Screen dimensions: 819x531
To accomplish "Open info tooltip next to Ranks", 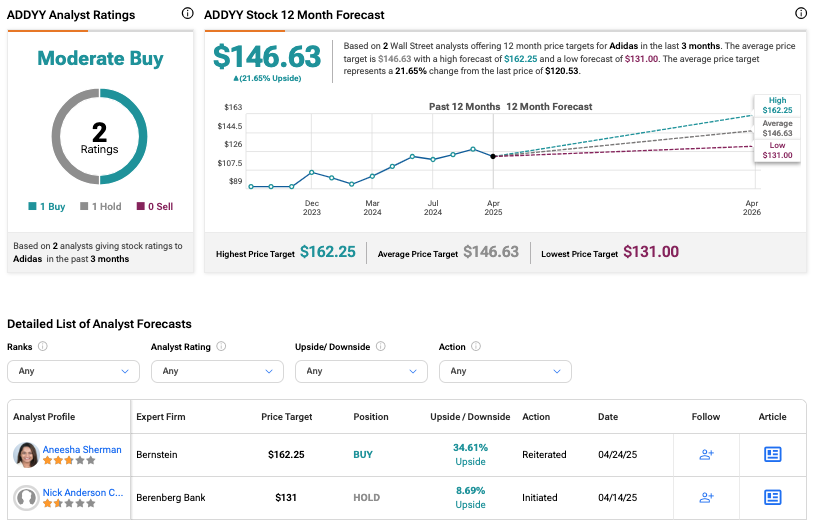I will [43, 346].
